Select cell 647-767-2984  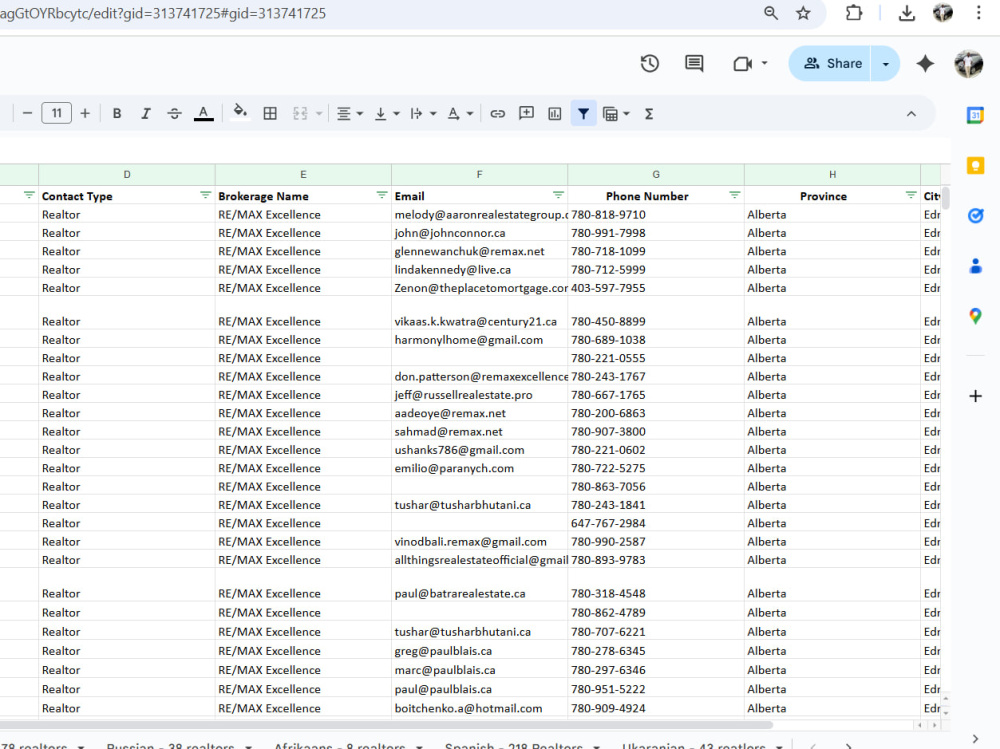(x=656, y=523)
